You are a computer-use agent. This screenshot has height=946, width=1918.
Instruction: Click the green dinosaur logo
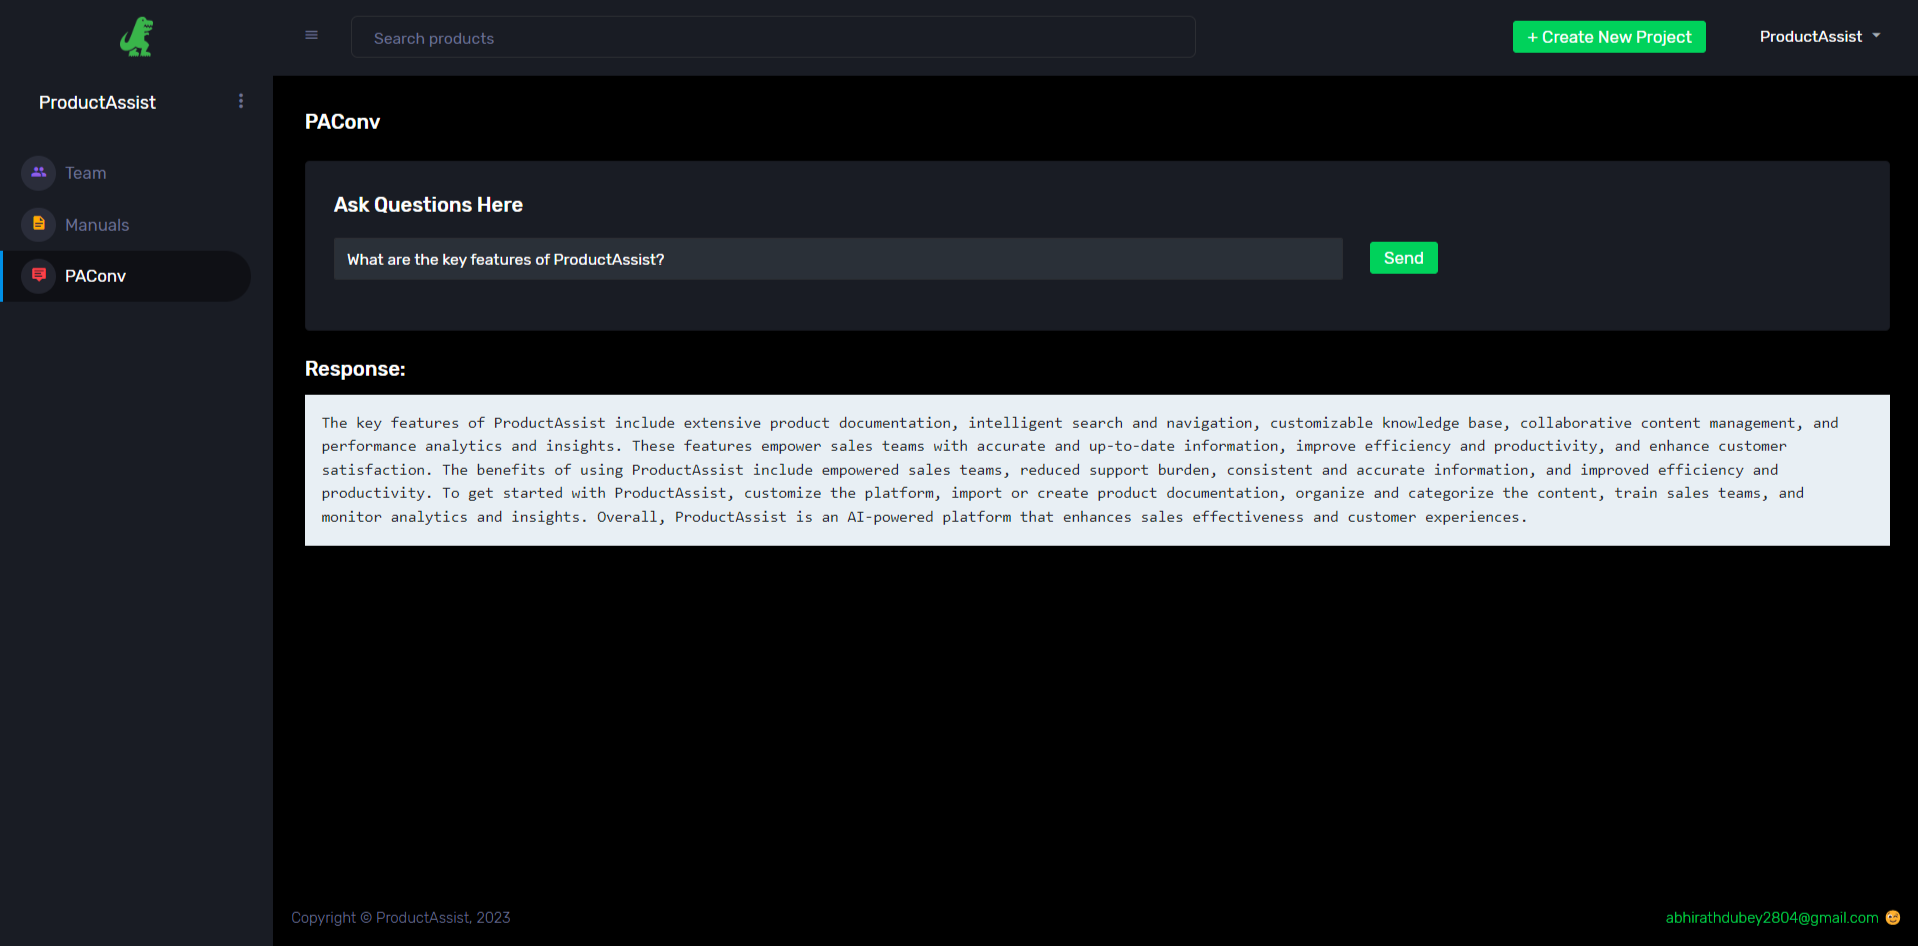pyautogui.click(x=137, y=37)
